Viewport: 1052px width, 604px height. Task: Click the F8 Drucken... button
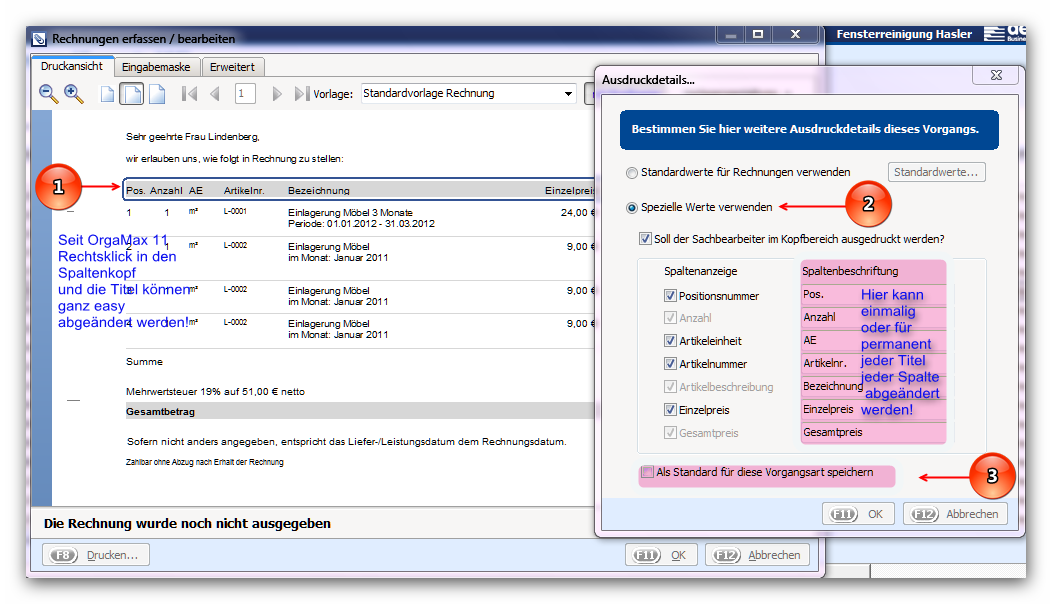pyautogui.click(x=96, y=555)
